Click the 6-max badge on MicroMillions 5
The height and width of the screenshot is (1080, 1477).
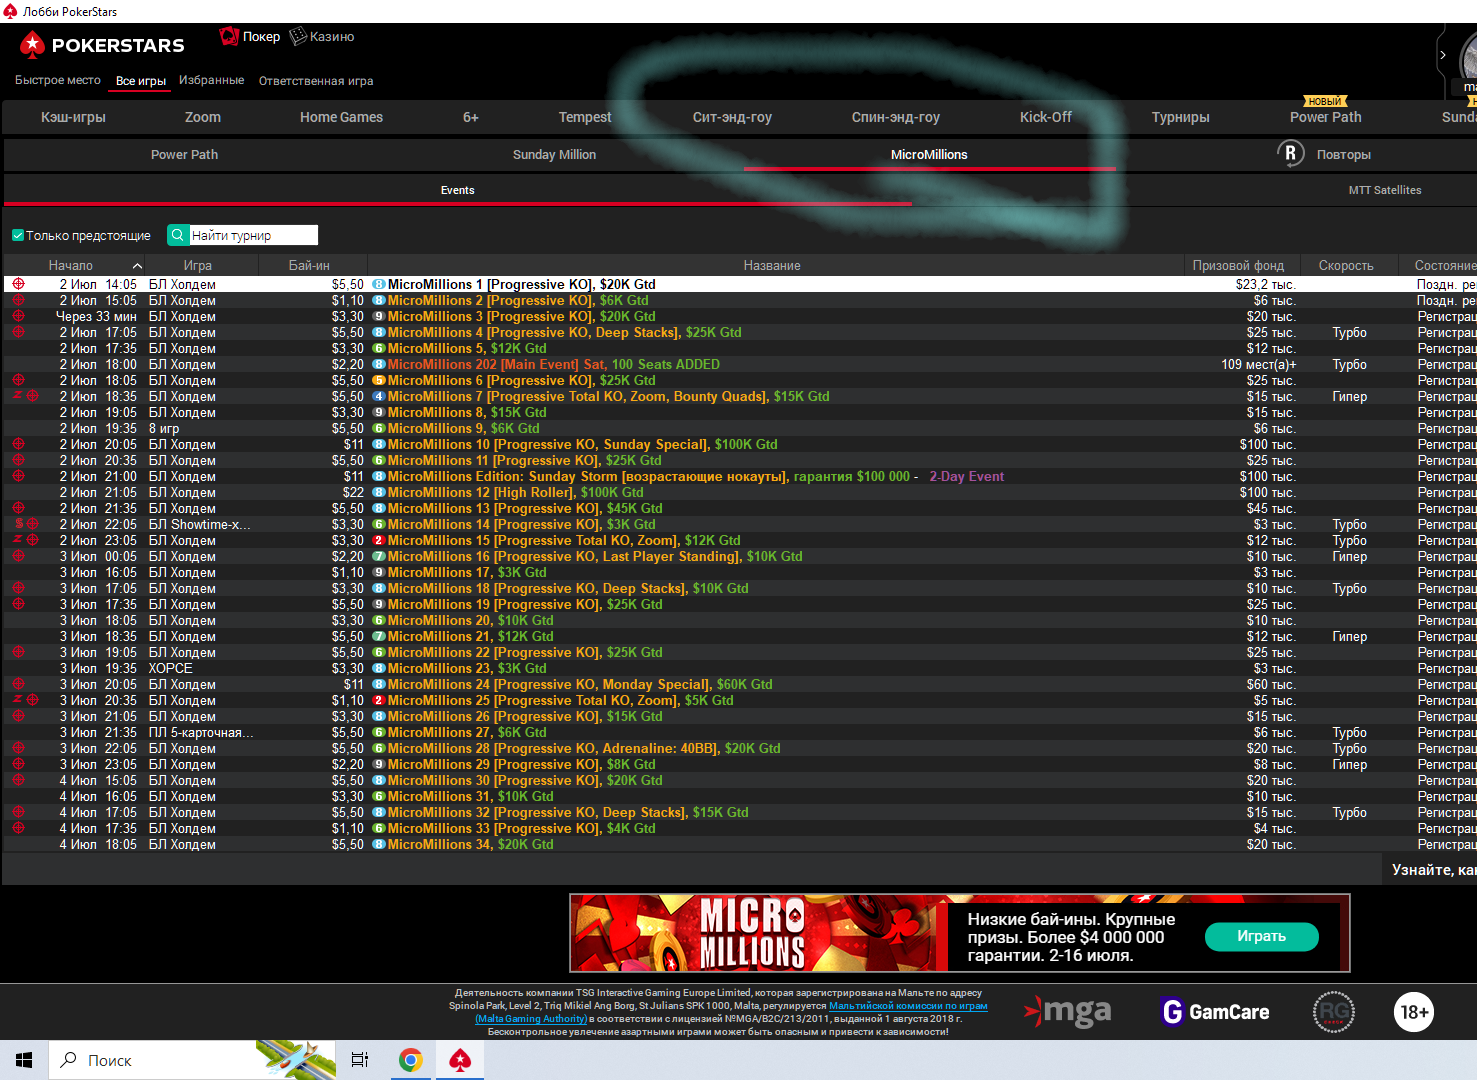click(x=379, y=349)
